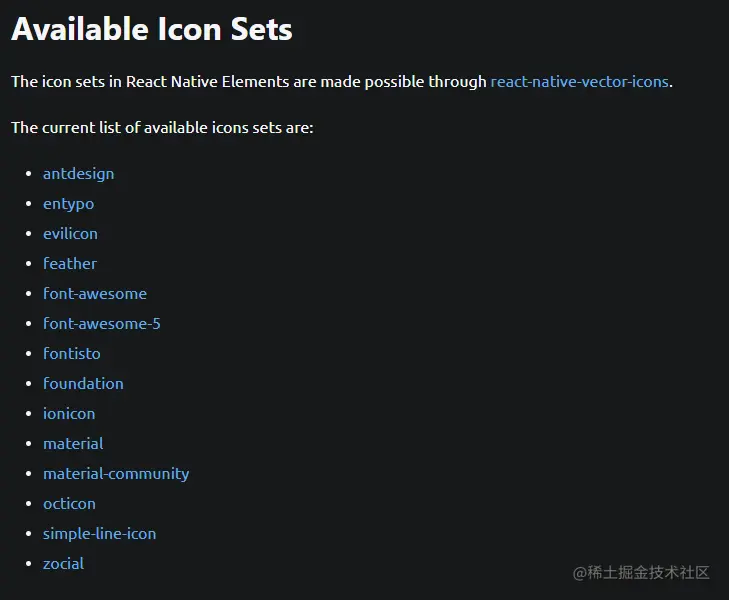
Task: Open the material-community link
Action: click(x=116, y=474)
